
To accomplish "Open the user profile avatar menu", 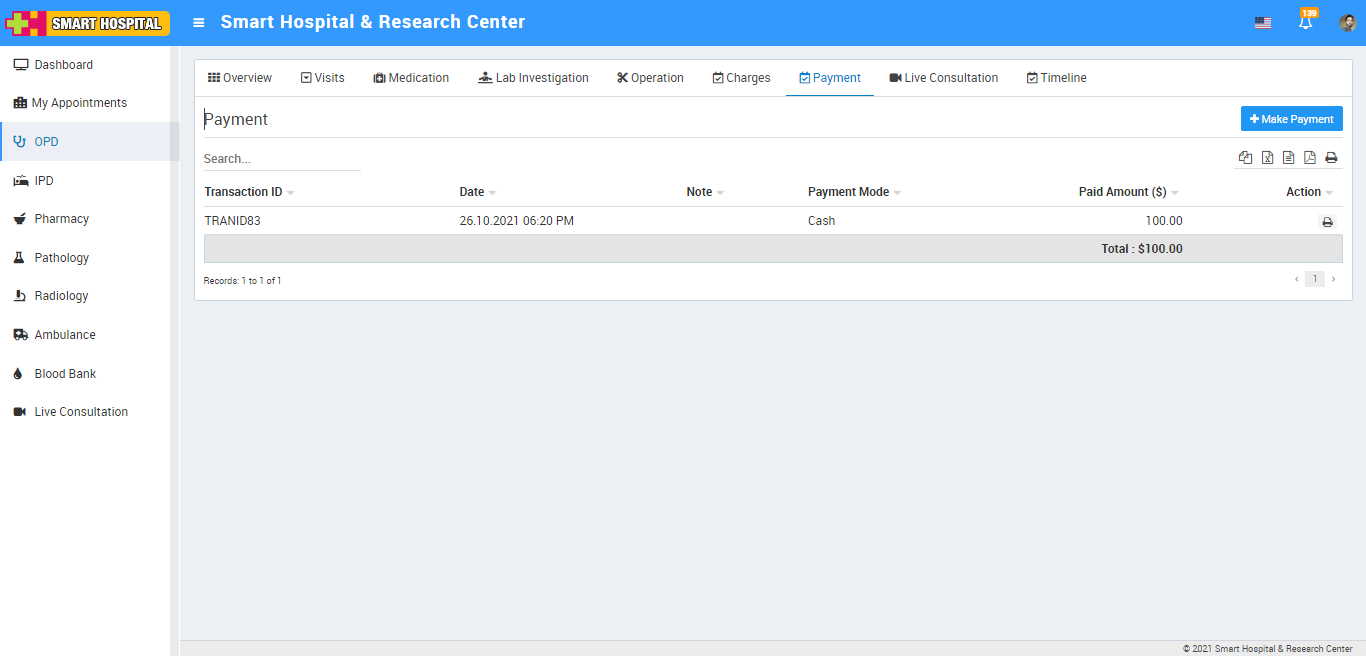I will 1347,23.
